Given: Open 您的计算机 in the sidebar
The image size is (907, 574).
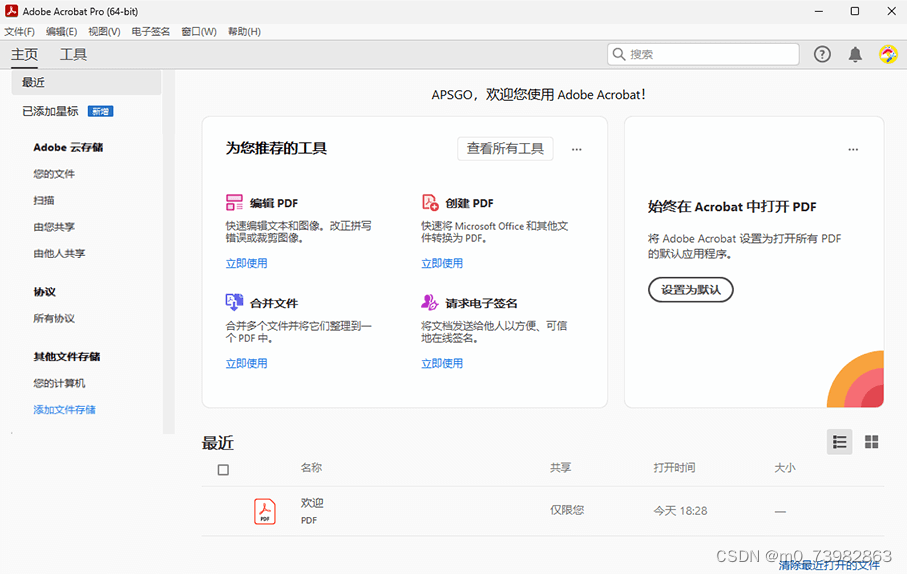Looking at the screenshot, I should click(59, 383).
